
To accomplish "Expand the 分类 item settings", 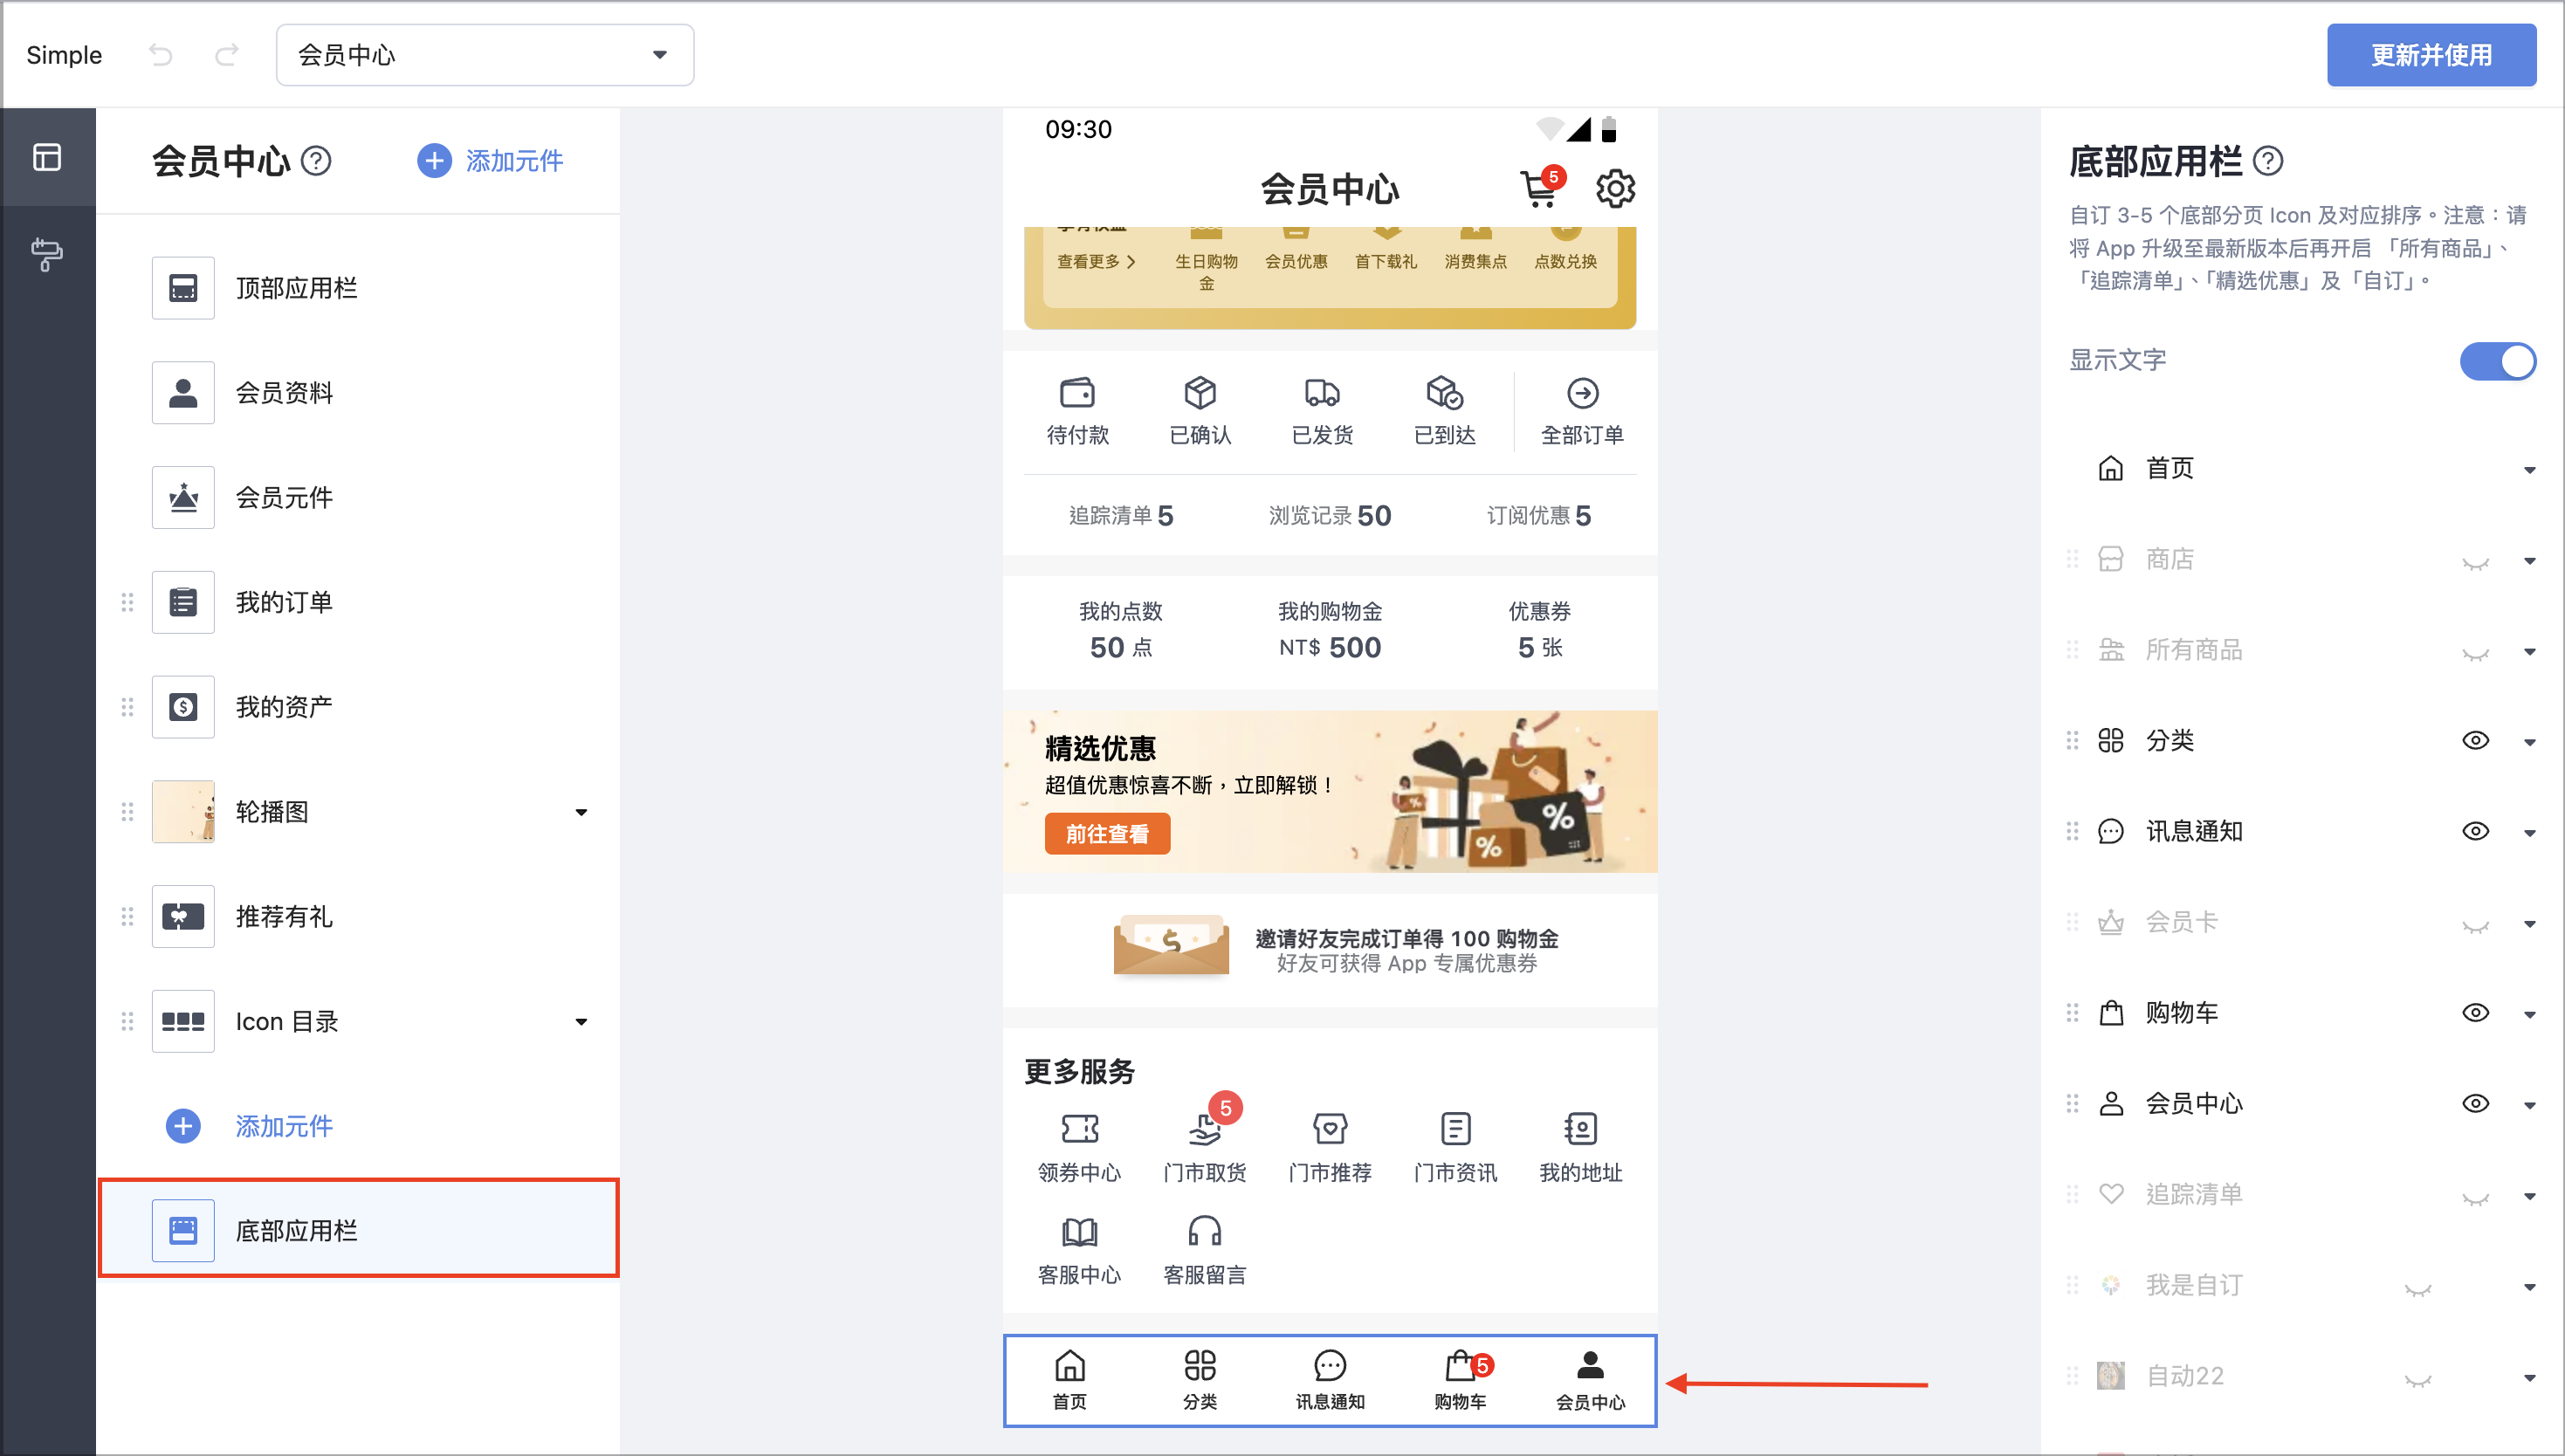I will coord(2529,742).
